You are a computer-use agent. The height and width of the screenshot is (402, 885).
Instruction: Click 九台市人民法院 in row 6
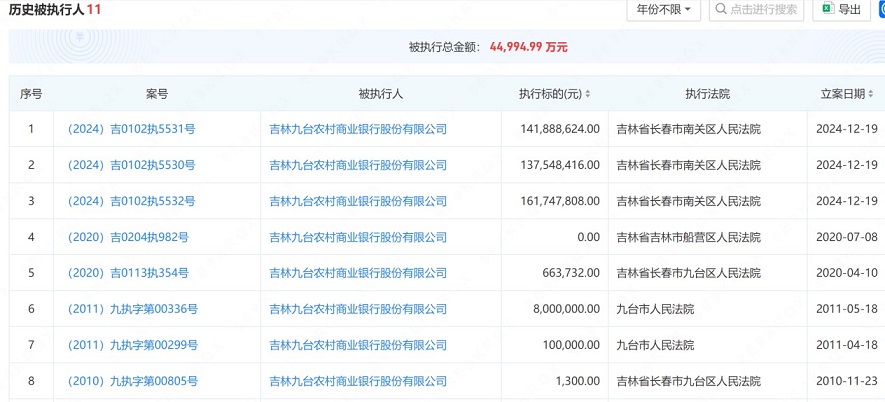tap(655, 309)
